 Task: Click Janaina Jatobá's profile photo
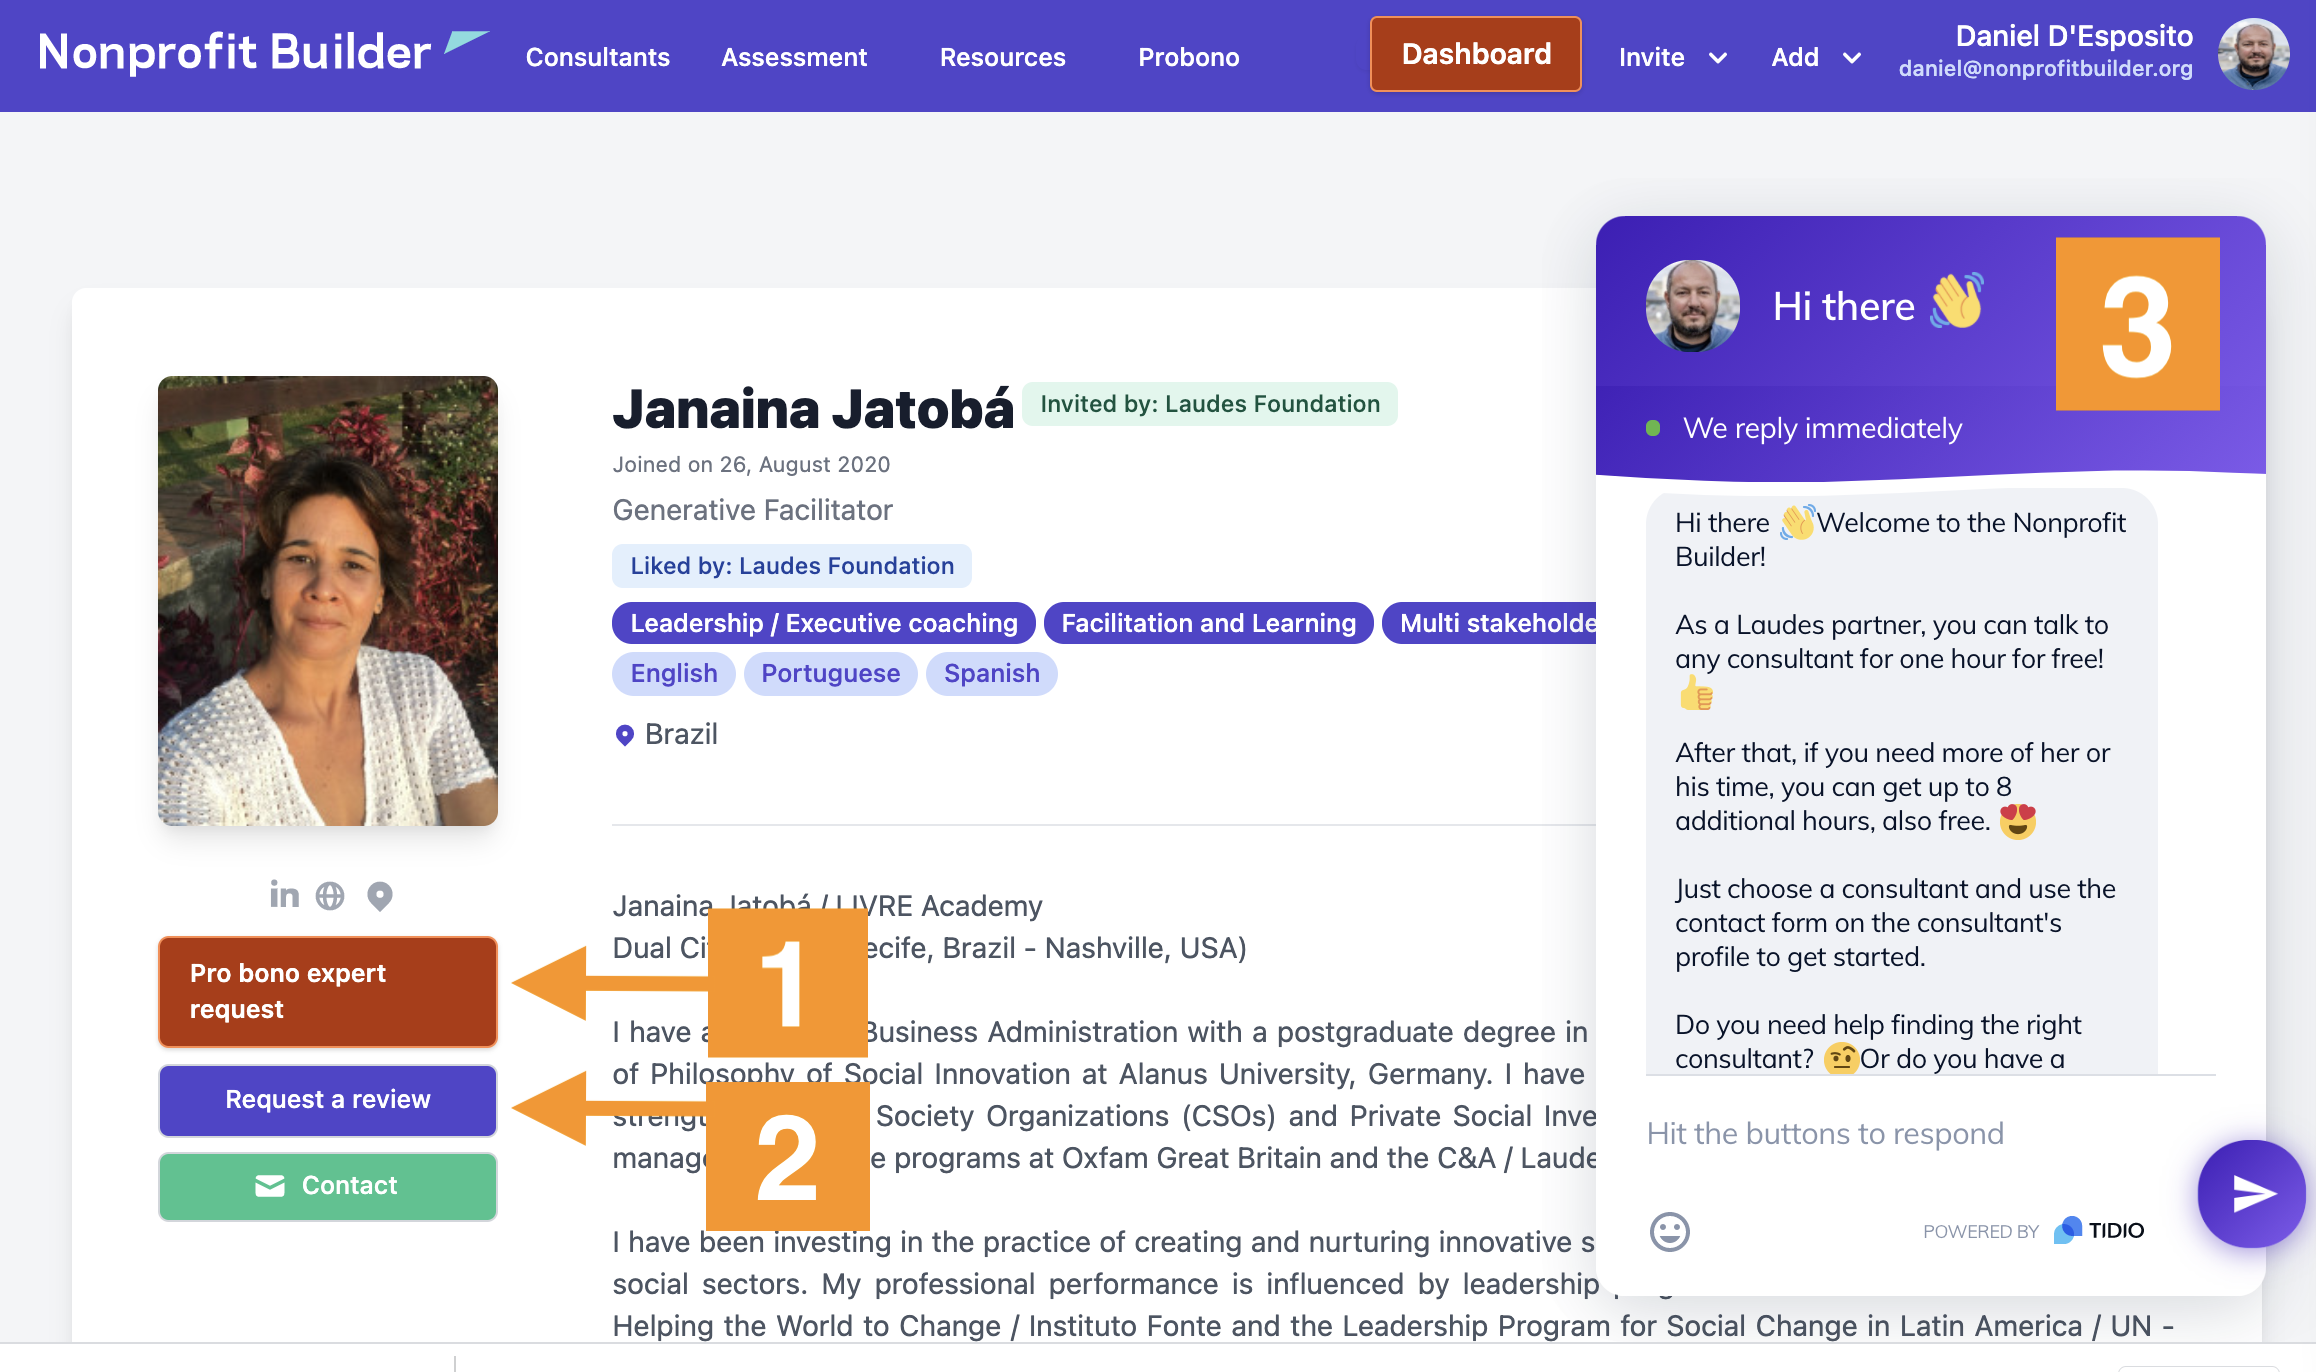[328, 600]
